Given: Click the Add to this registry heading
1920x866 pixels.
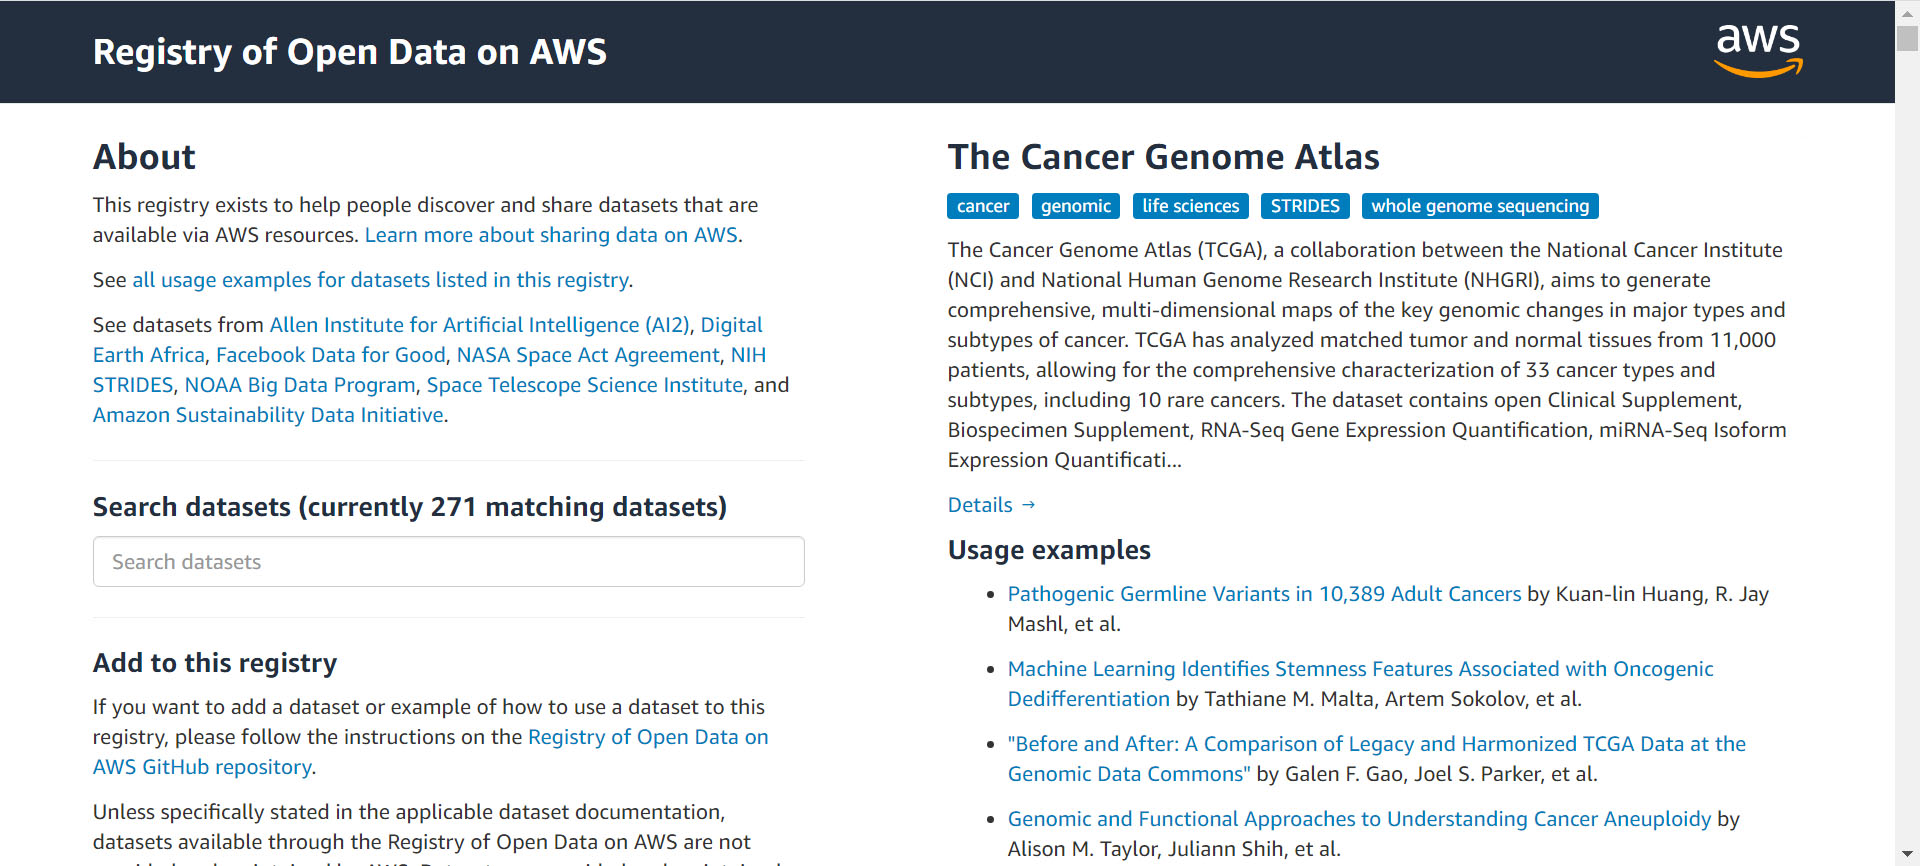Looking at the screenshot, I should 215,663.
